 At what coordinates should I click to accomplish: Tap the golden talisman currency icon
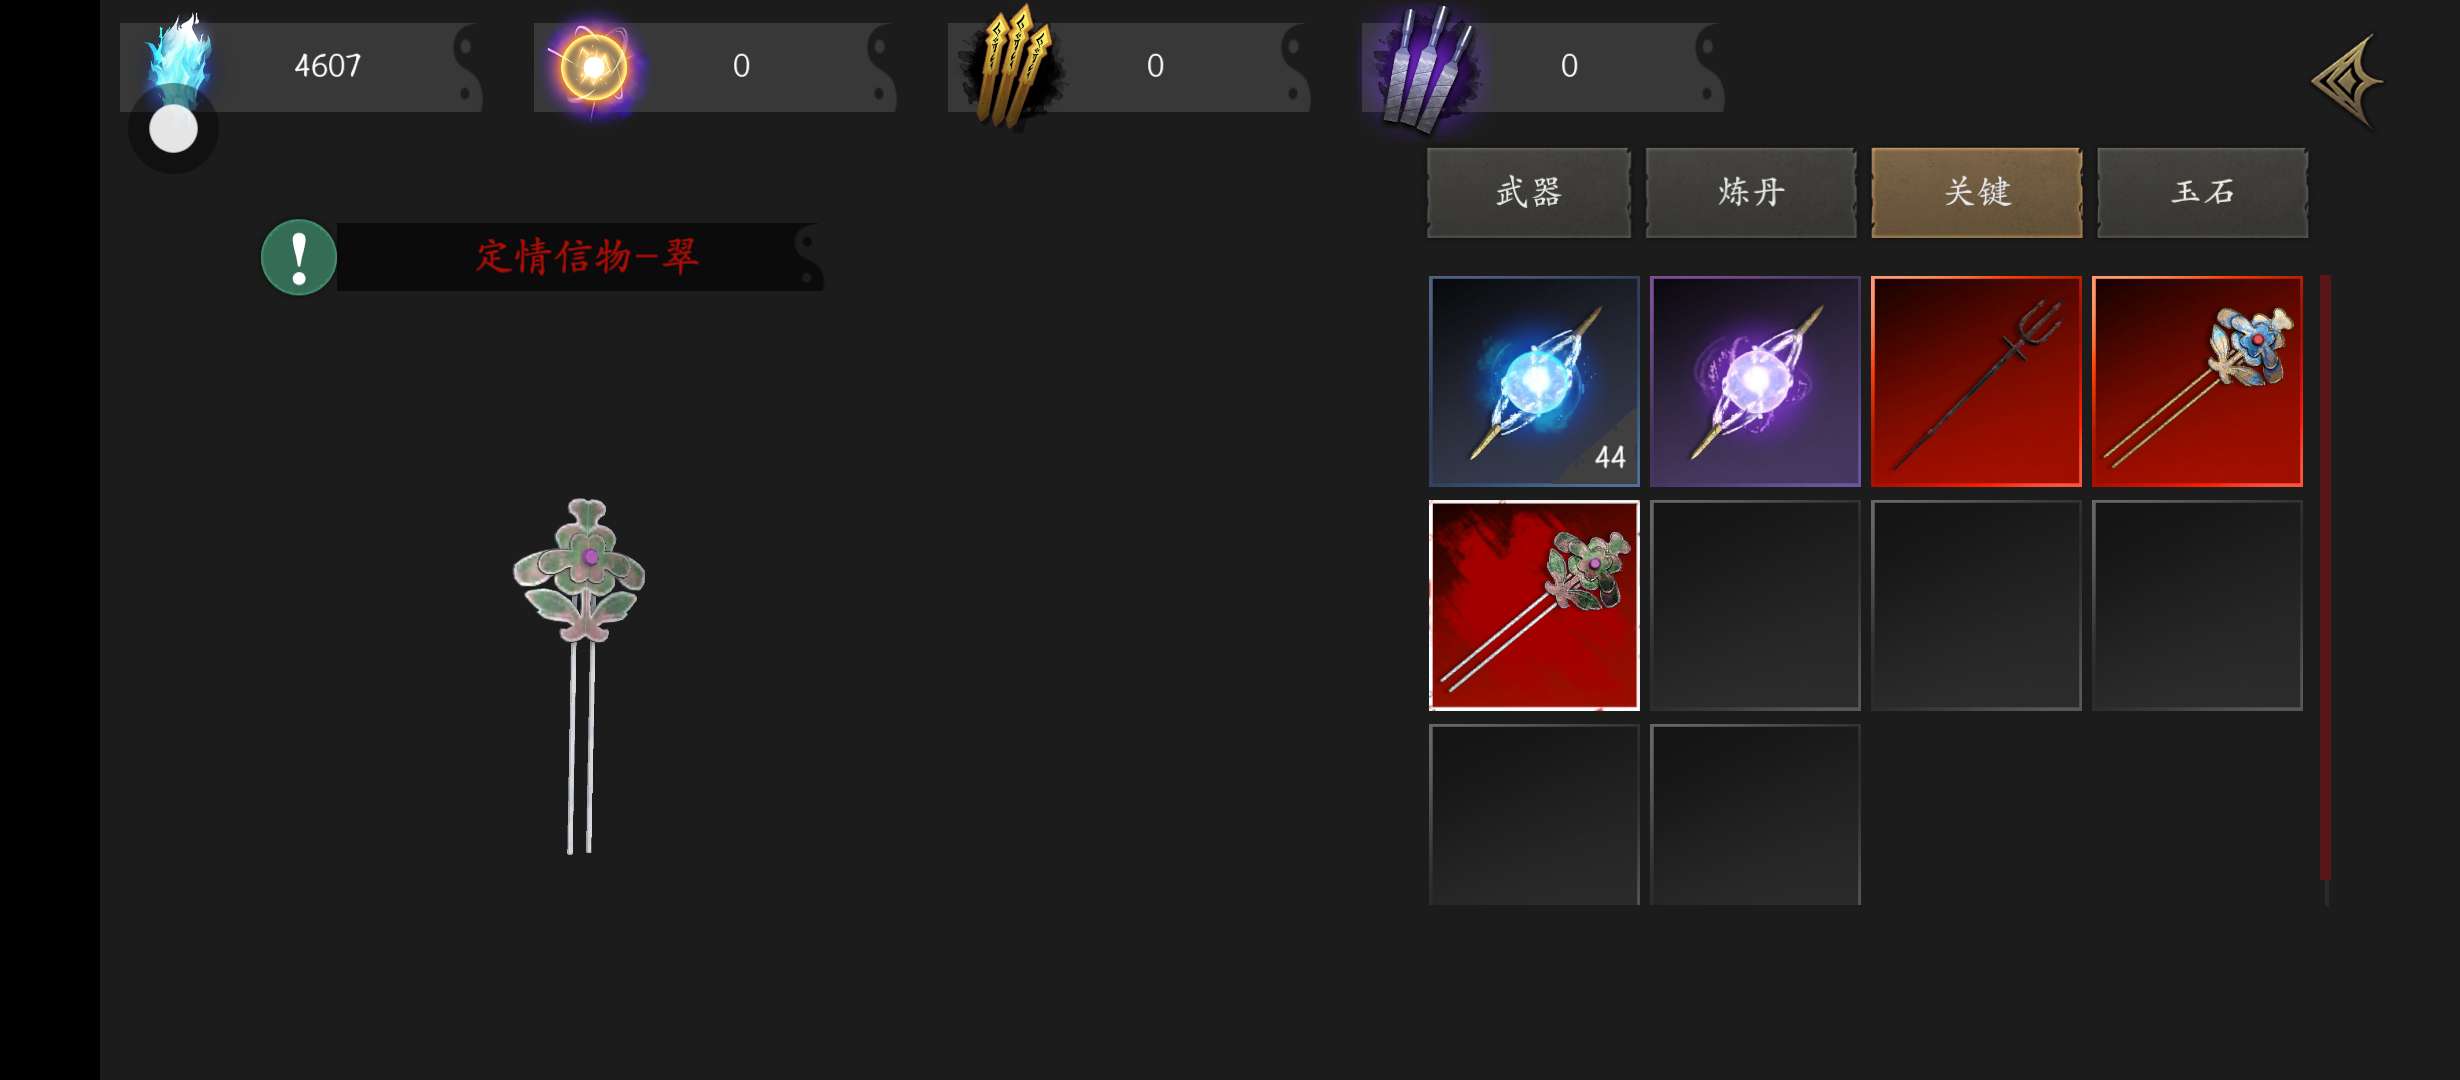[1011, 66]
